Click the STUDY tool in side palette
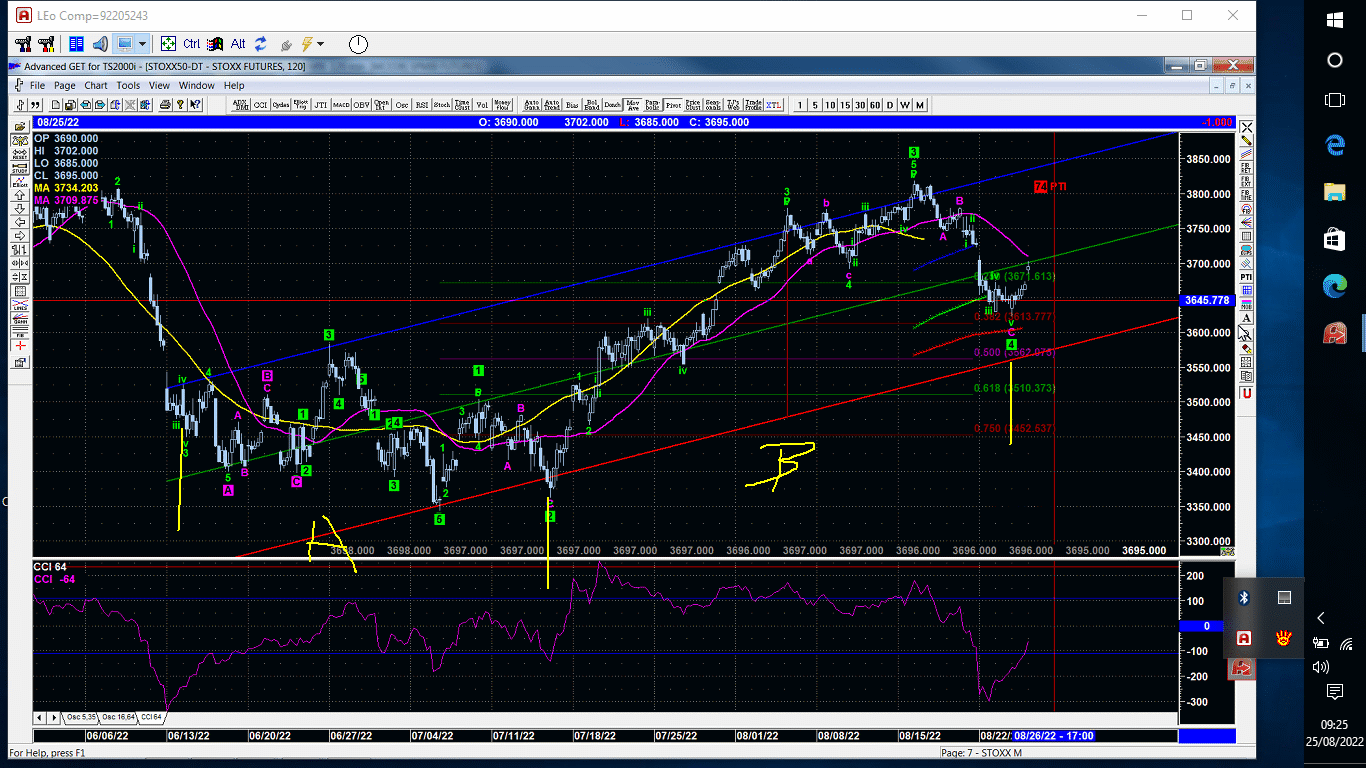Viewport: 1366px width, 768px height. tap(19, 169)
